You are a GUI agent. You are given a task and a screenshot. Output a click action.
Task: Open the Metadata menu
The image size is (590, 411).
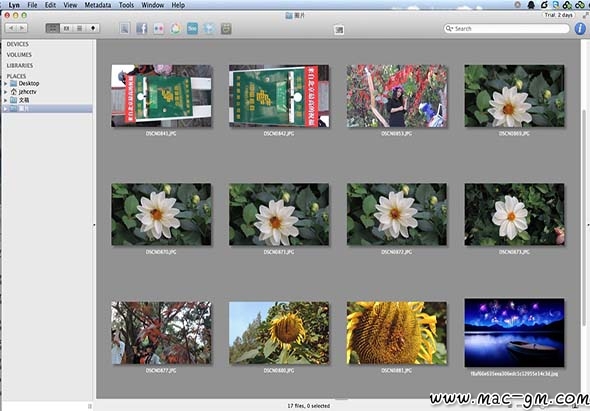pos(97,5)
